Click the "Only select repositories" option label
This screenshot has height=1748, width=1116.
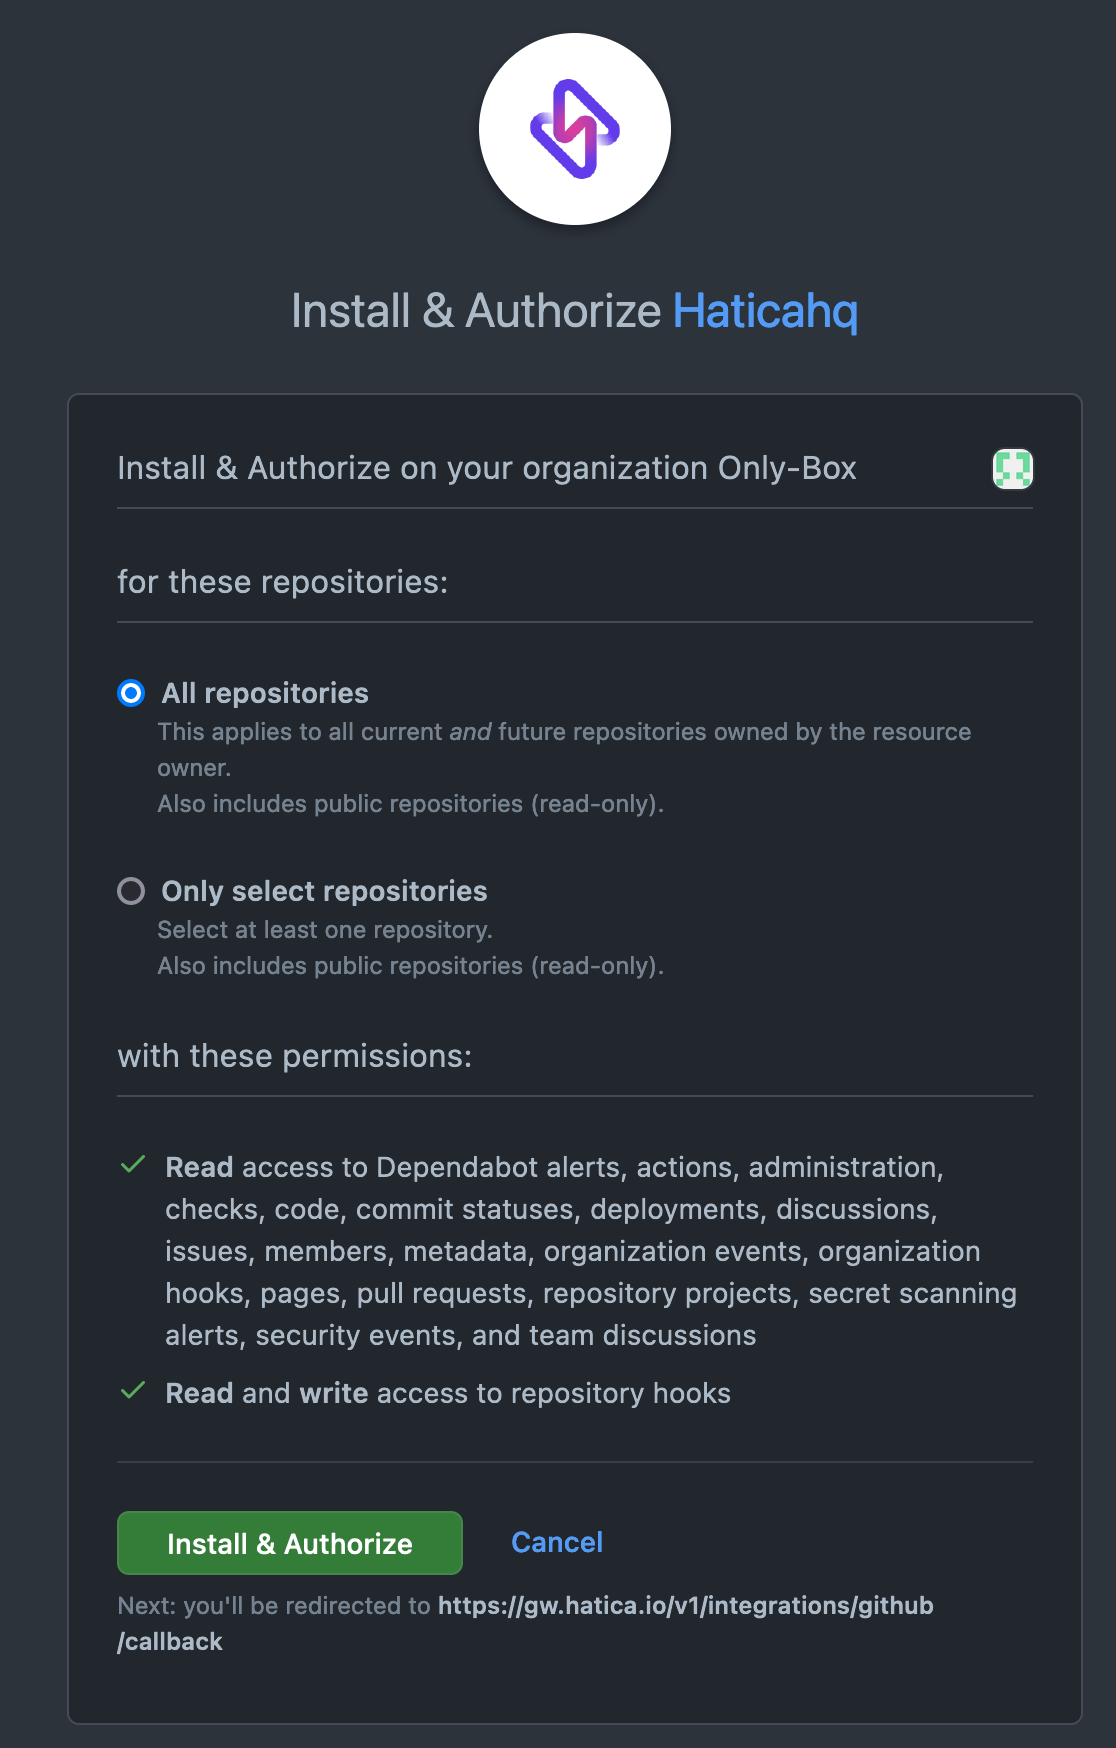(x=324, y=891)
